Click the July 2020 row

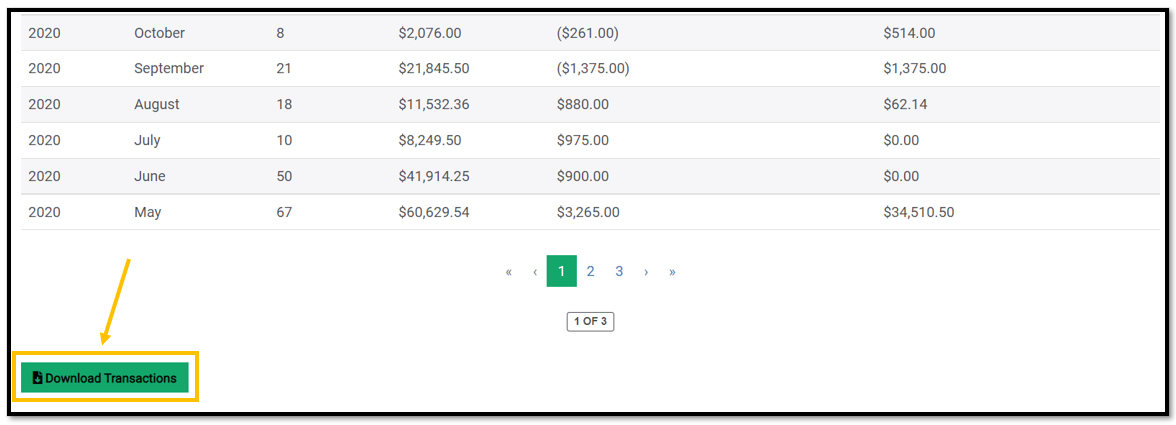click(x=590, y=140)
